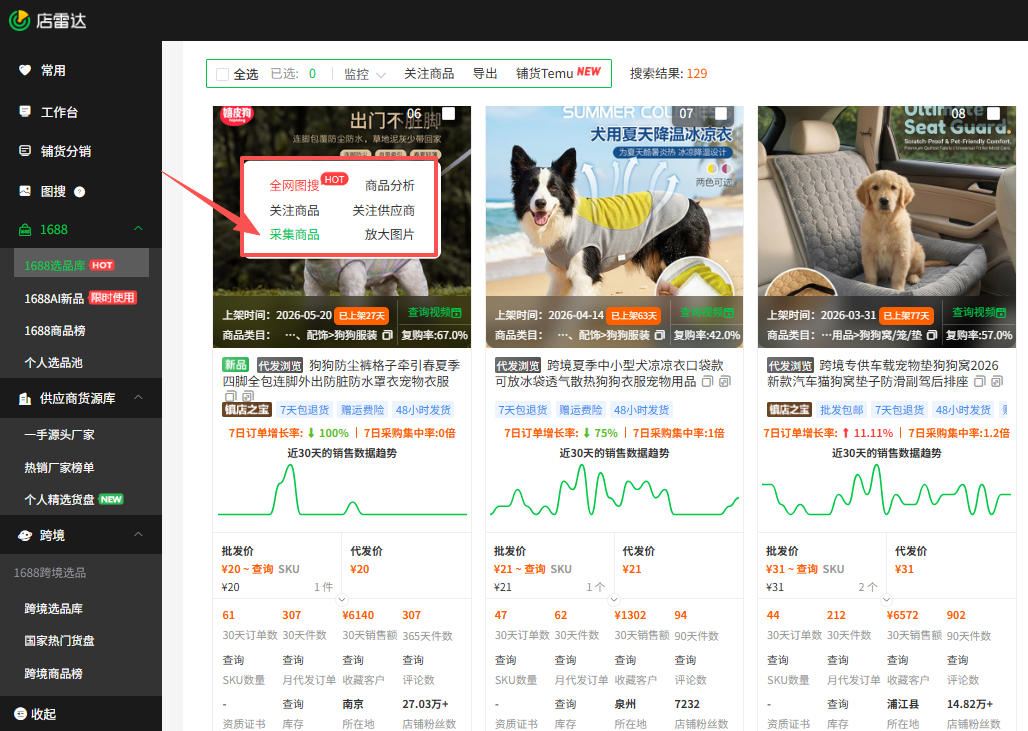Open the 监控 dropdown
The height and width of the screenshot is (731, 1028).
(x=365, y=74)
